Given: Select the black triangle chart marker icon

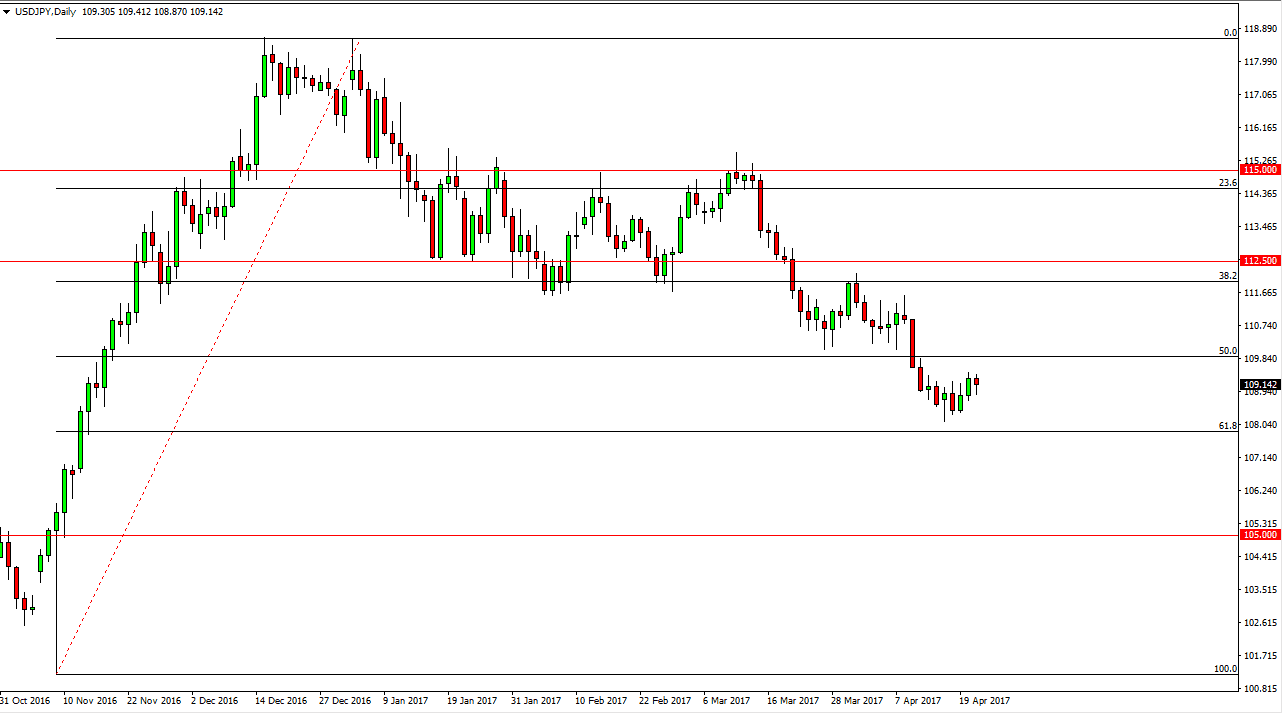Looking at the screenshot, I should pos(8,11).
